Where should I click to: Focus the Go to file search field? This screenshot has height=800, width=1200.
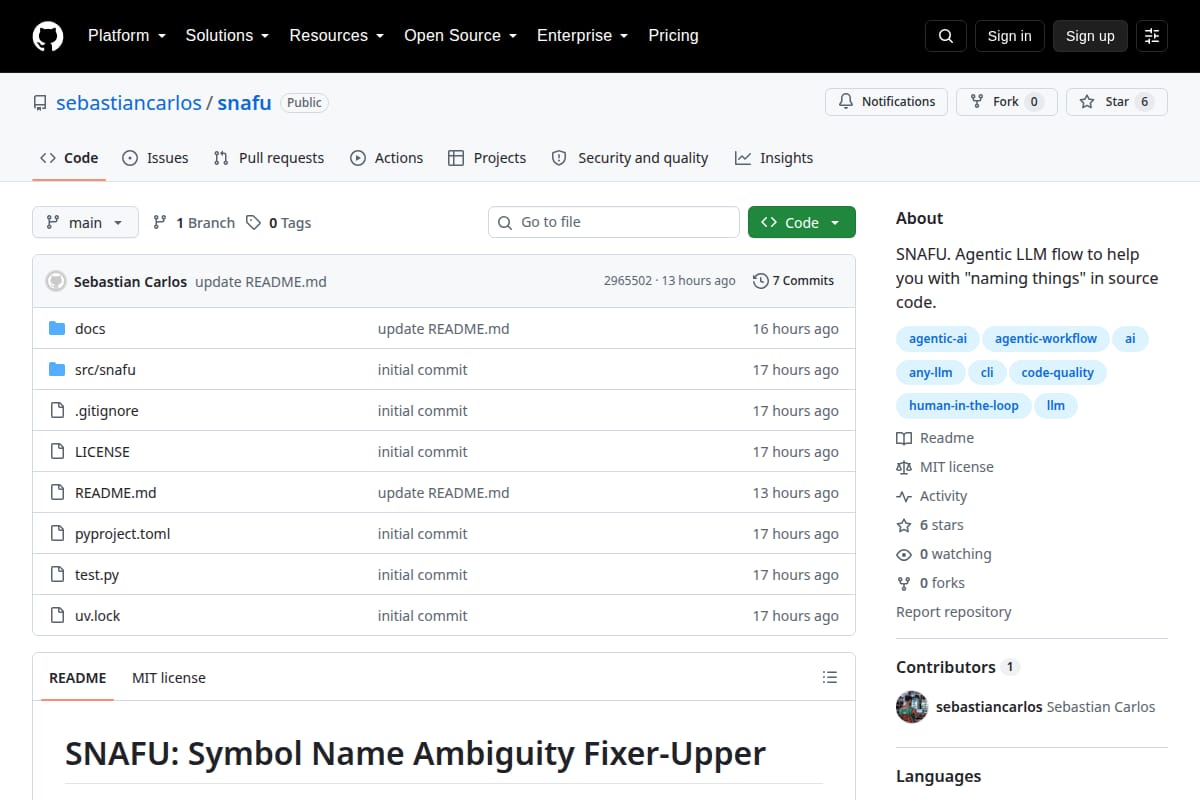614,222
